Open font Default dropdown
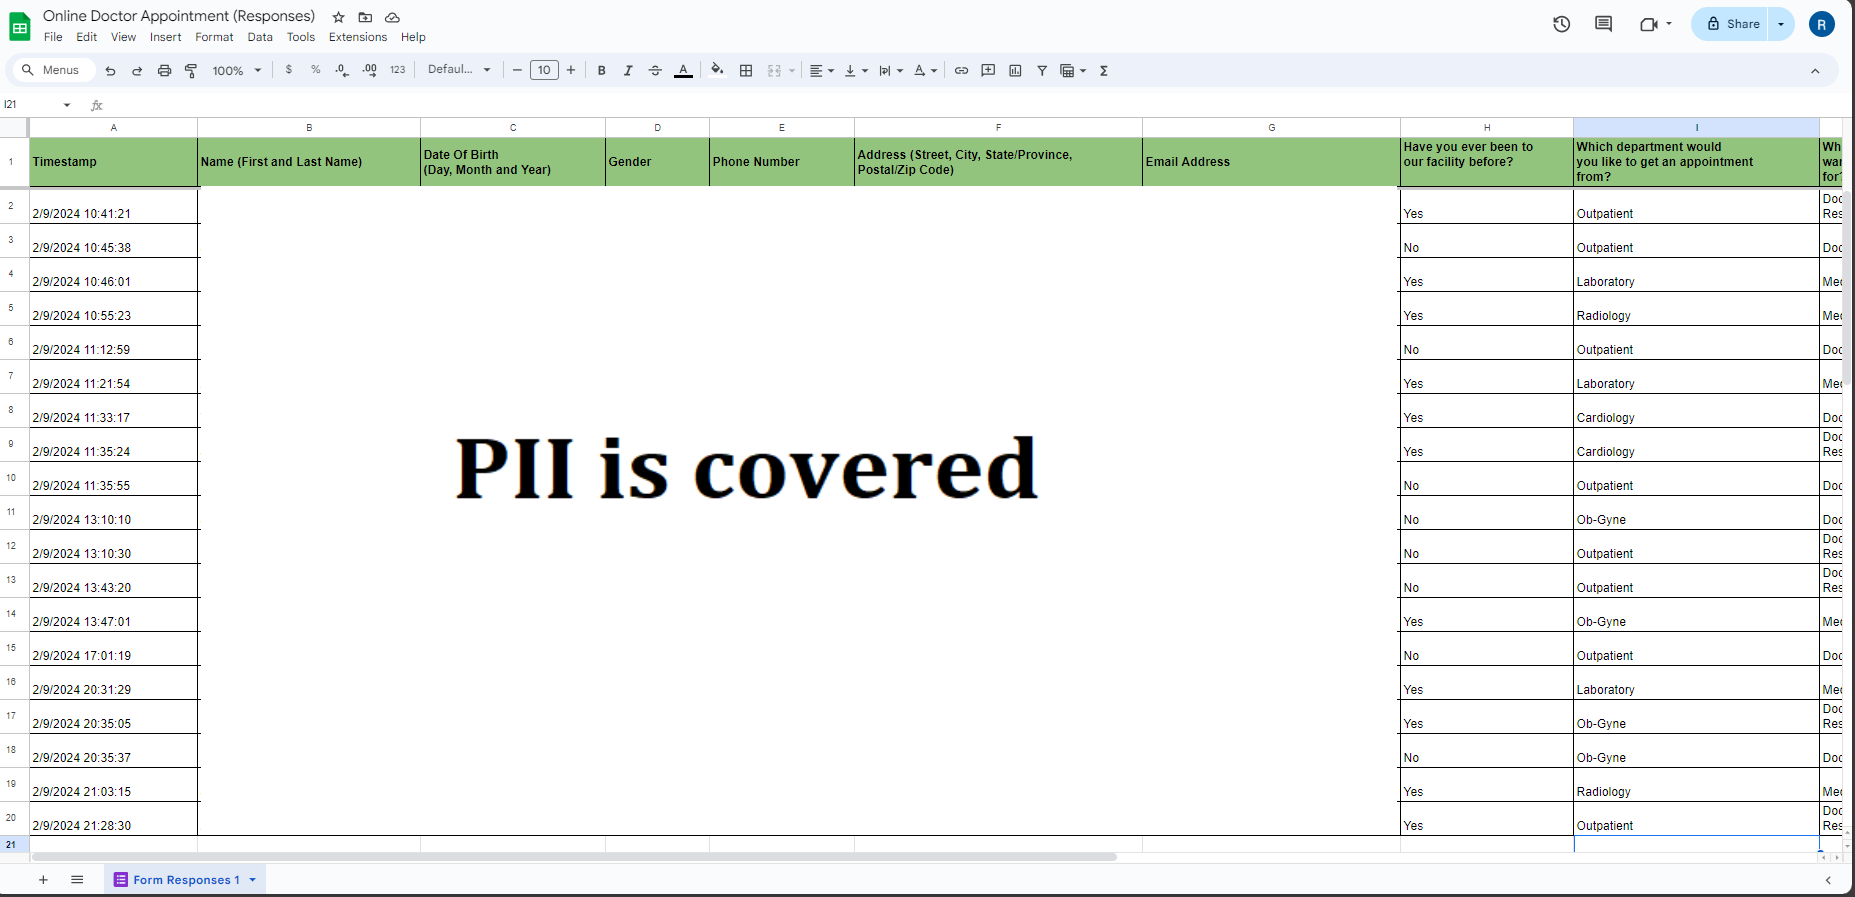 point(459,70)
